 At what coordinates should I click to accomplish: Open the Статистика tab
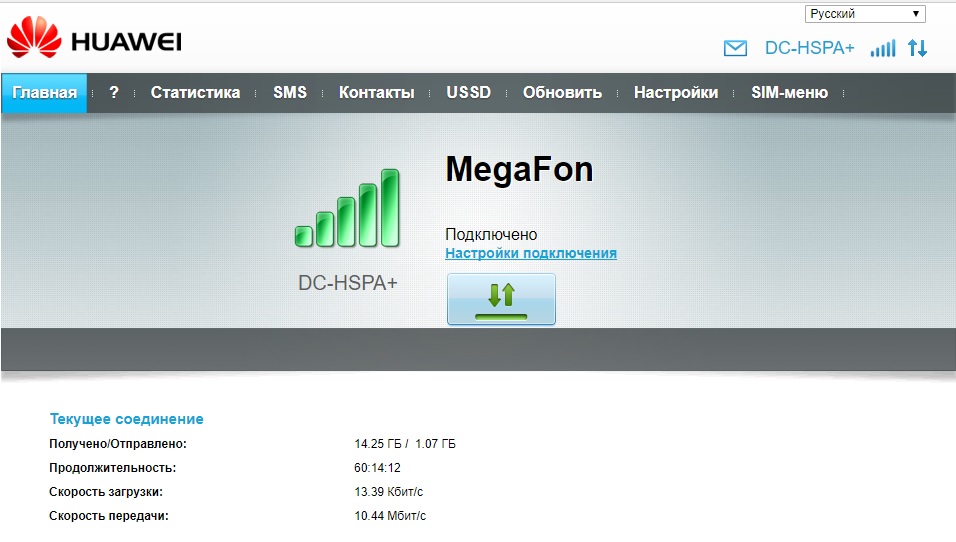click(195, 93)
